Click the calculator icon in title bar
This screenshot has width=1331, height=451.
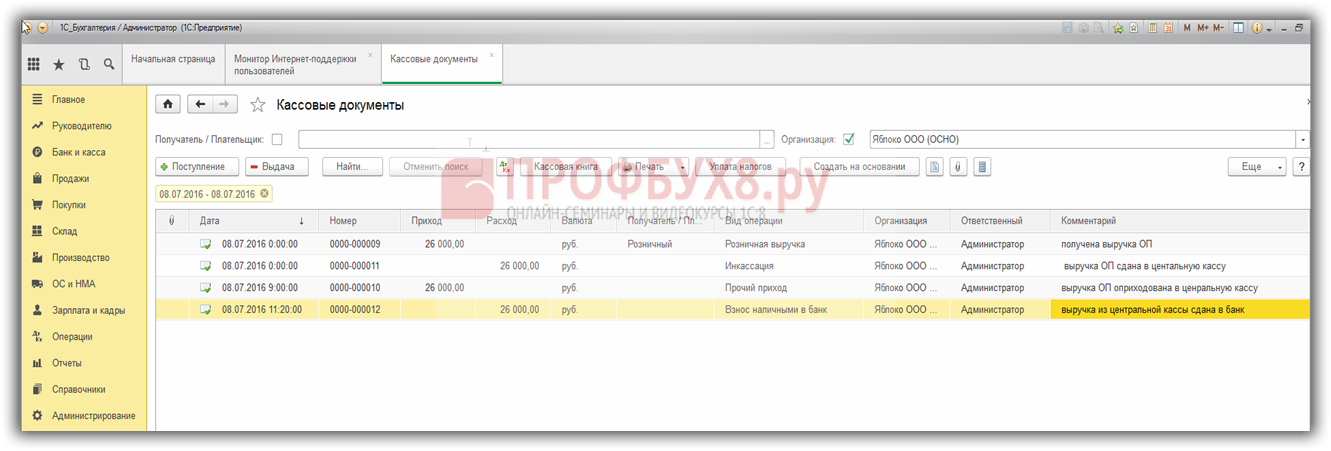pos(1151,27)
